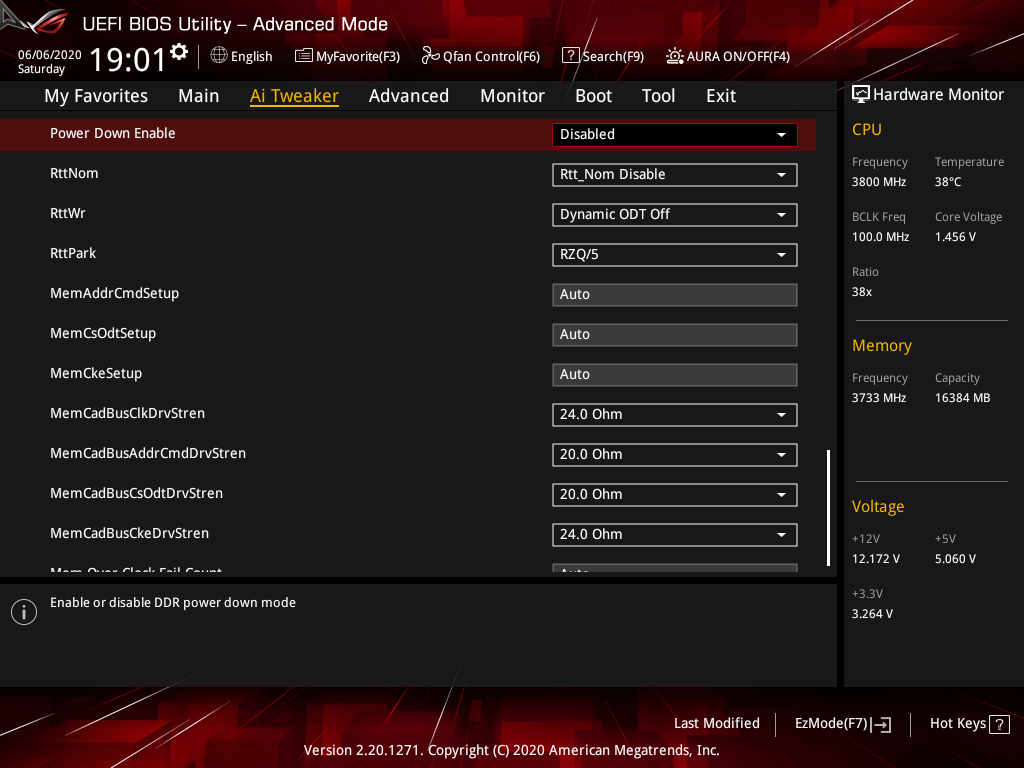1024x768 pixels.
Task: Click the Qfan Control fan icon
Action: pos(430,56)
